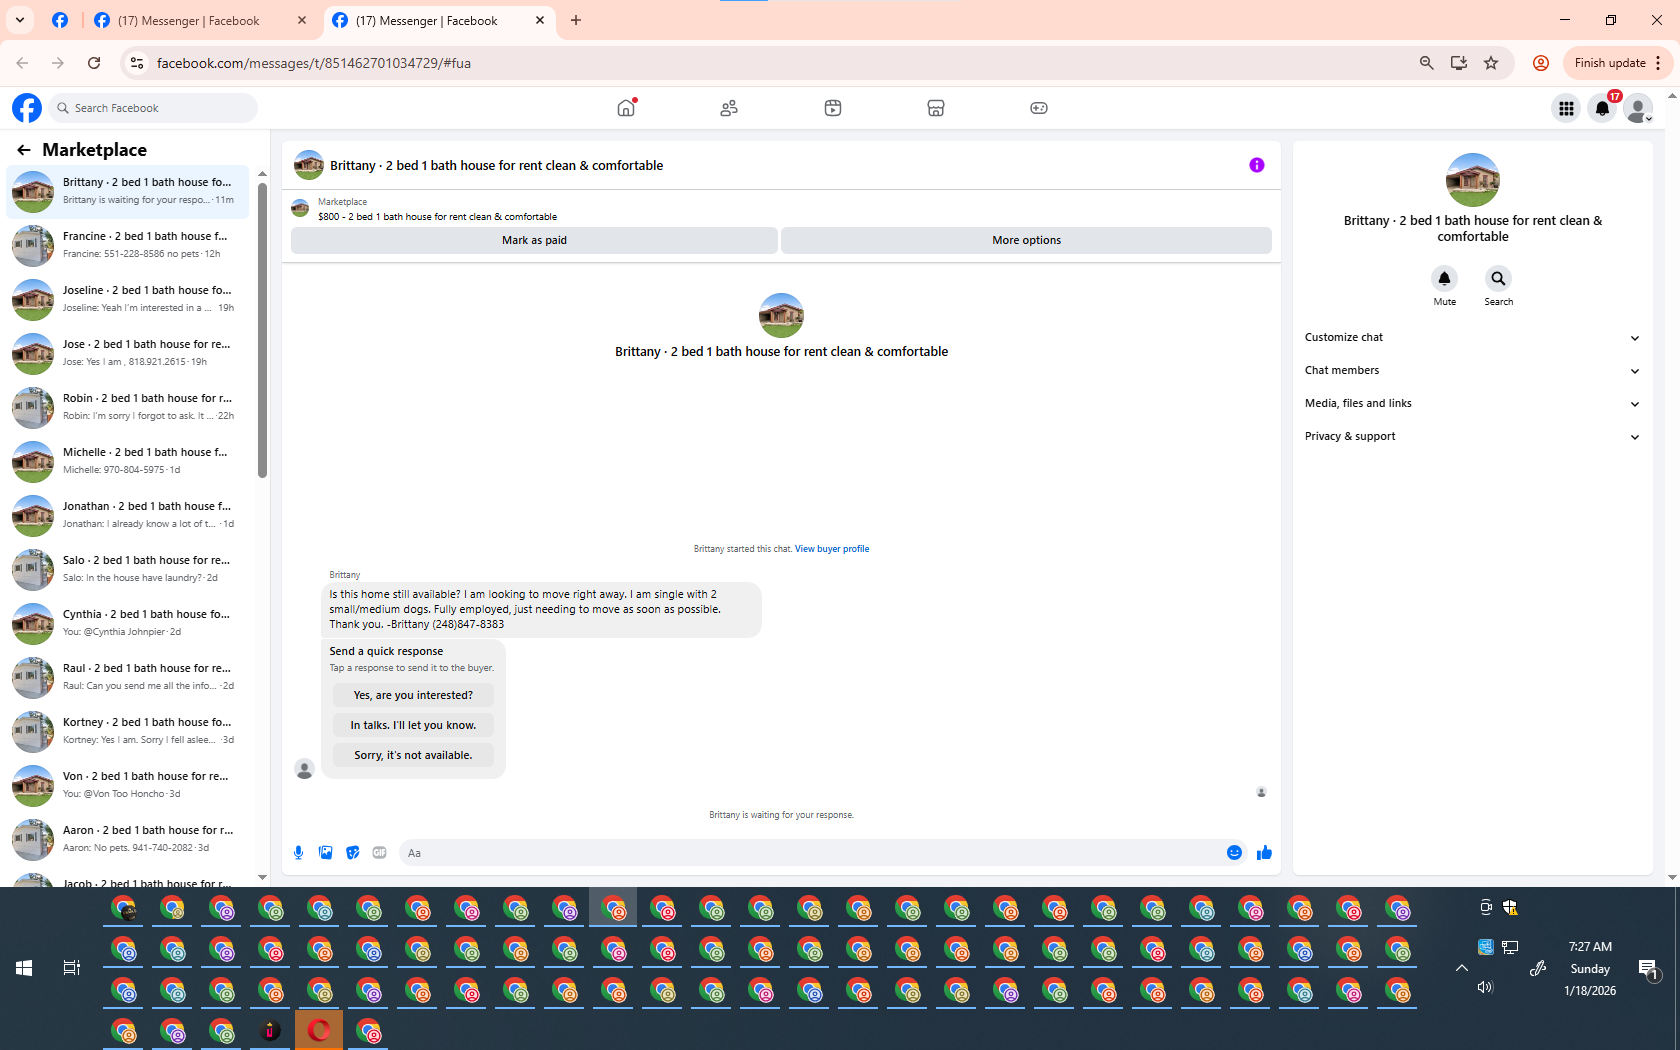Open Cynthia's conversation

click(x=128, y=623)
